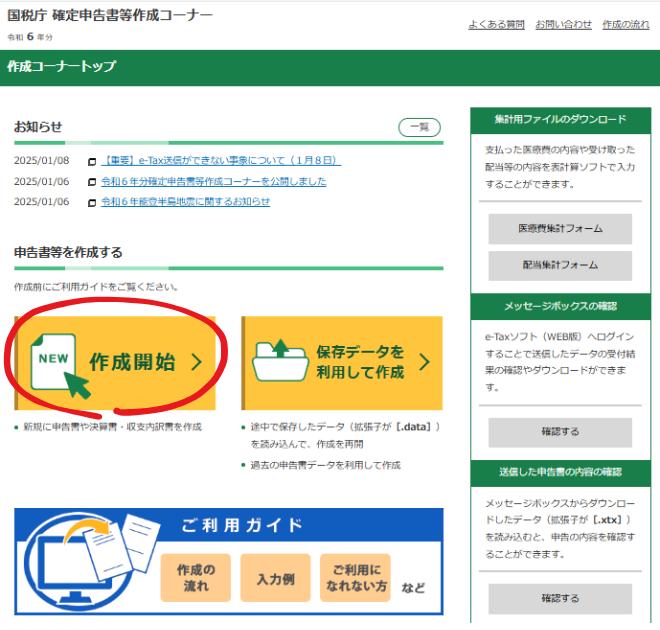Image resolution: width=660 pixels, height=630 pixels.
Task: Click the NEW document icon in 作成開始
Action: point(53,362)
